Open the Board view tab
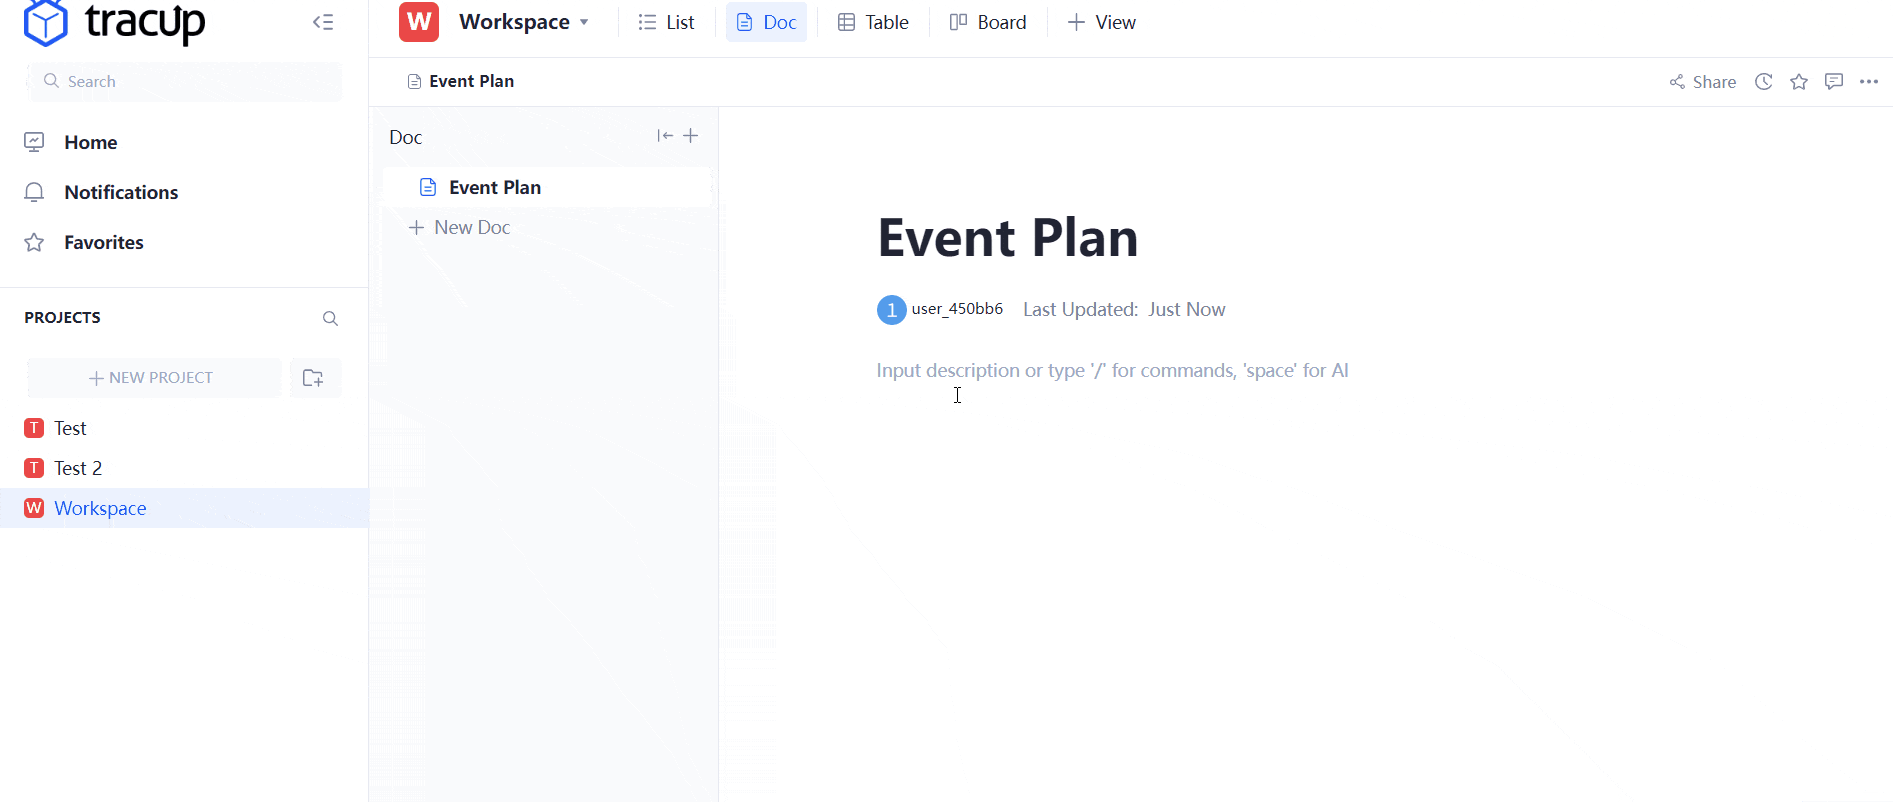The image size is (1893, 802). point(988,22)
